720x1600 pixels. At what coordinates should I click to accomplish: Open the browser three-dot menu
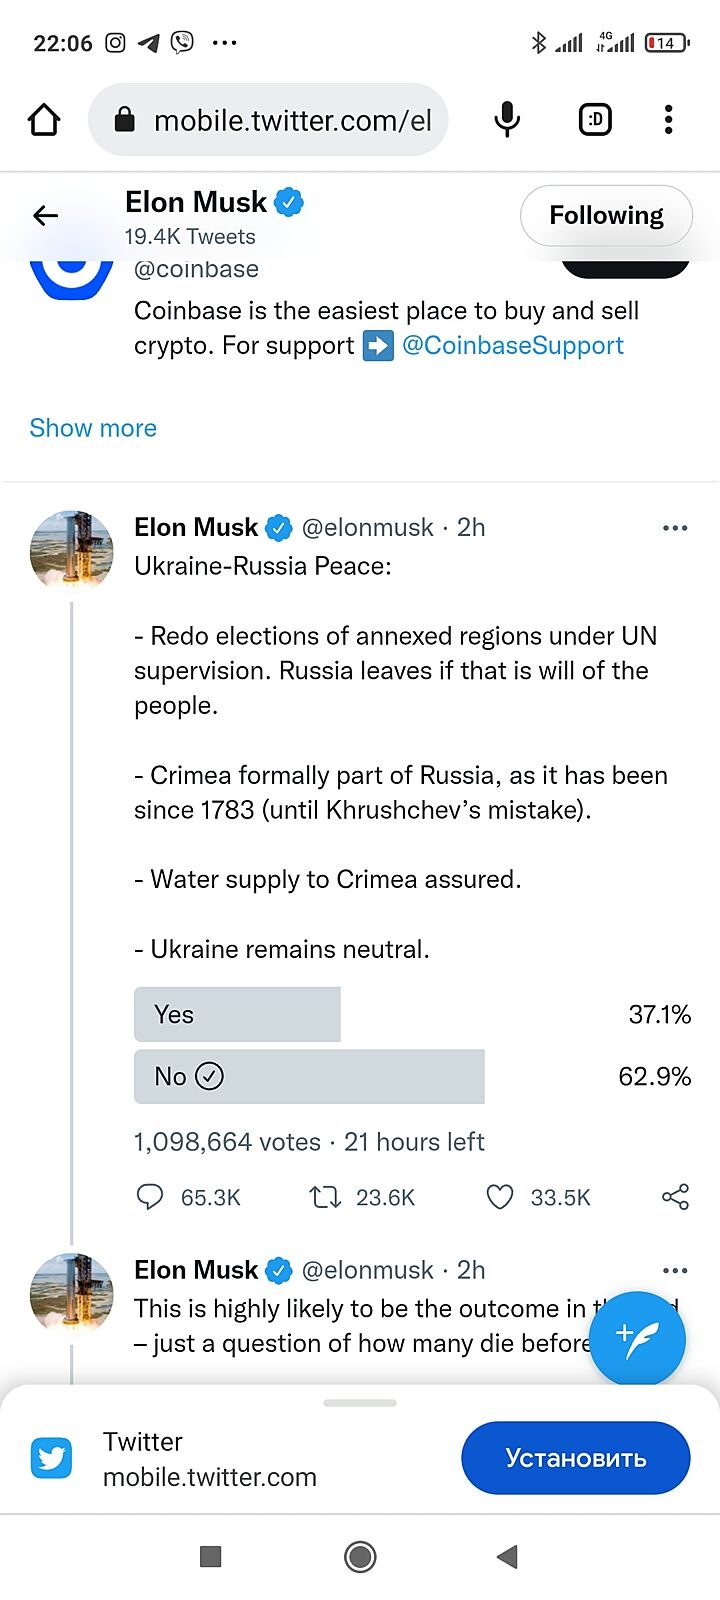click(669, 120)
